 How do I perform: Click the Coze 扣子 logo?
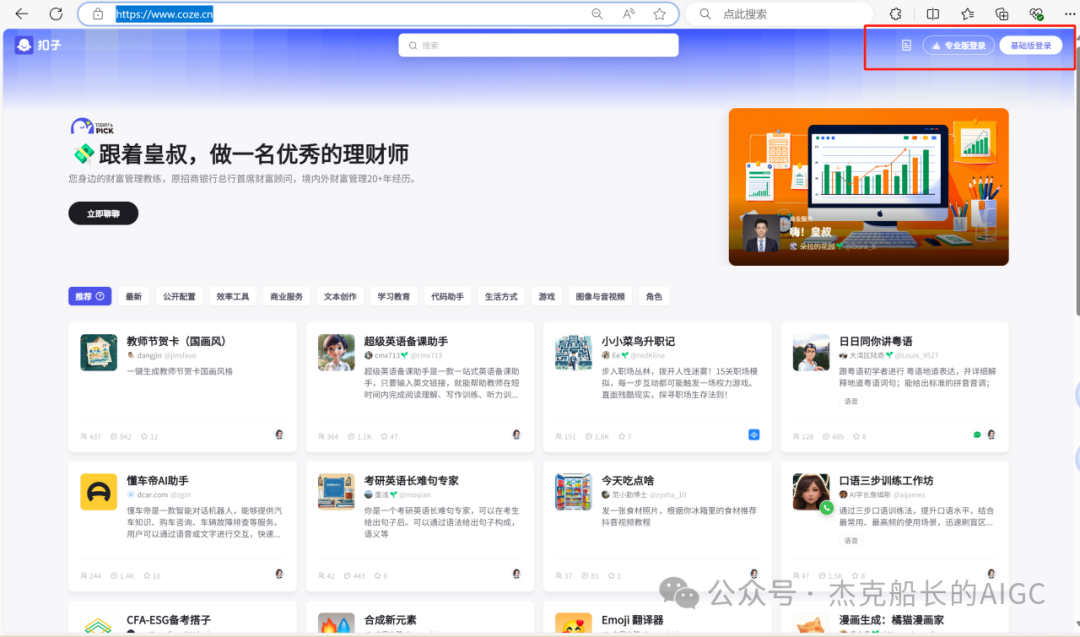[39, 45]
